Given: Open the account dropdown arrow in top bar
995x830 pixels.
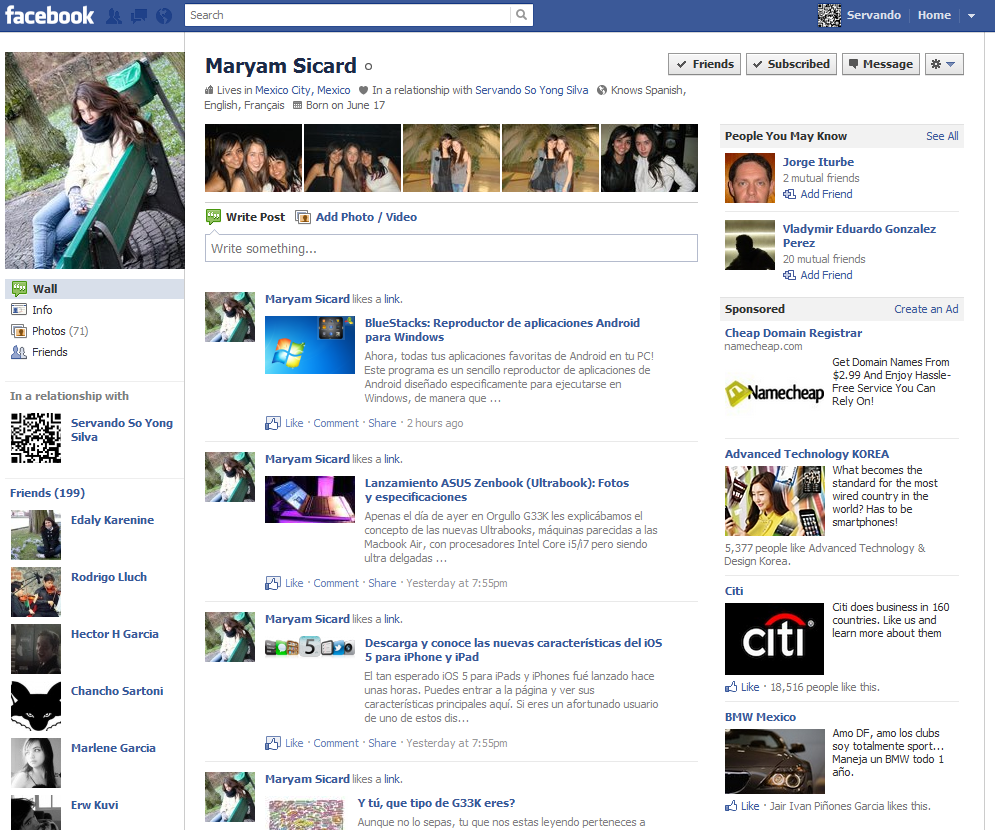Looking at the screenshot, I should pos(972,16).
